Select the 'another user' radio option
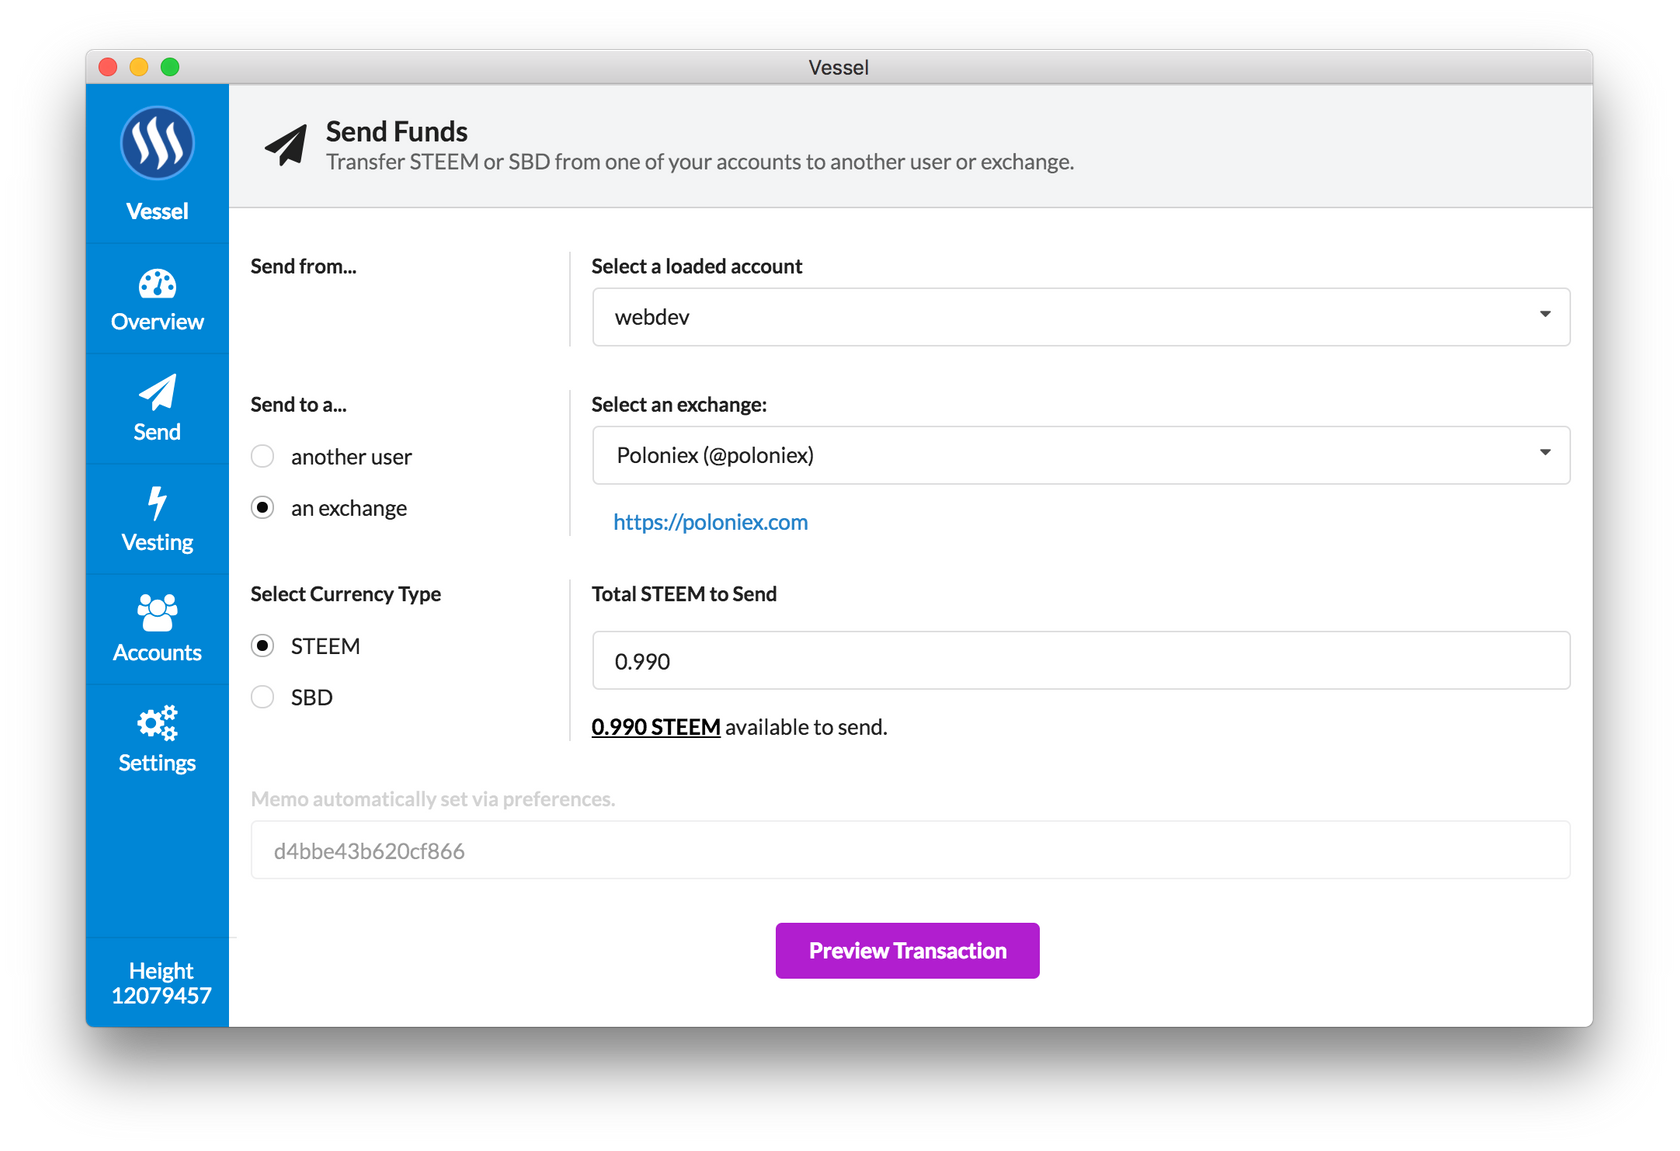 click(263, 457)
